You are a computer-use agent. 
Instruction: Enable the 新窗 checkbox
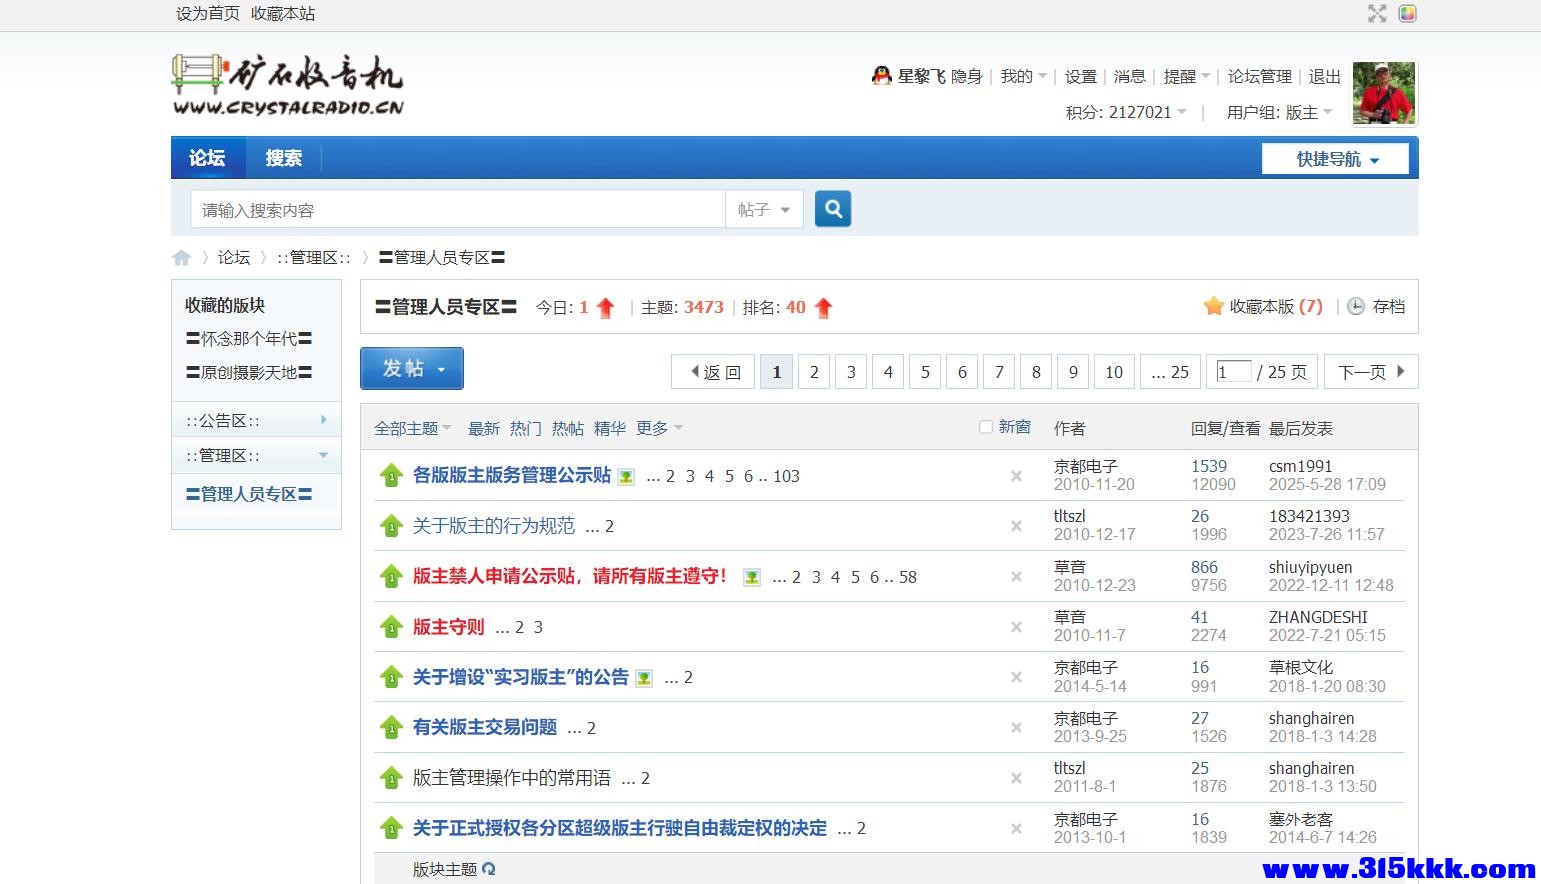pos(985,426)
